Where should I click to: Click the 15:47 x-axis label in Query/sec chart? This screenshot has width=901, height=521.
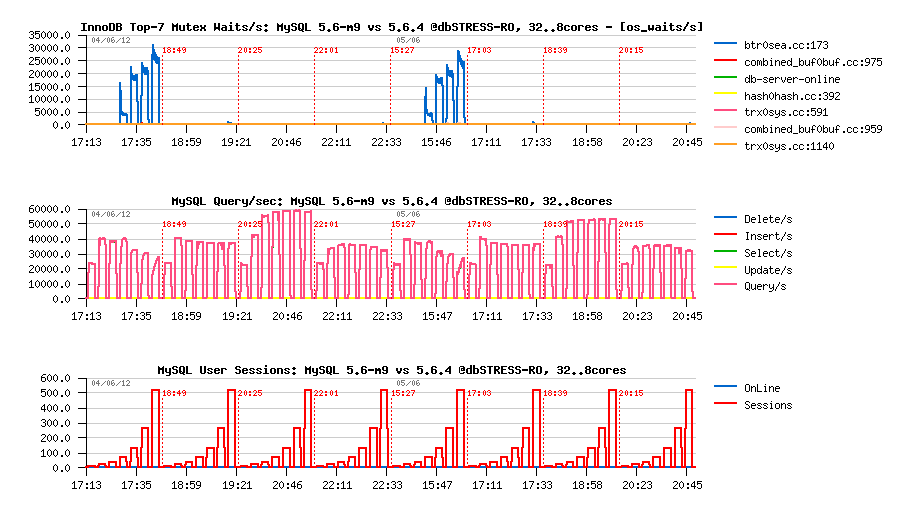pos(437,316)
